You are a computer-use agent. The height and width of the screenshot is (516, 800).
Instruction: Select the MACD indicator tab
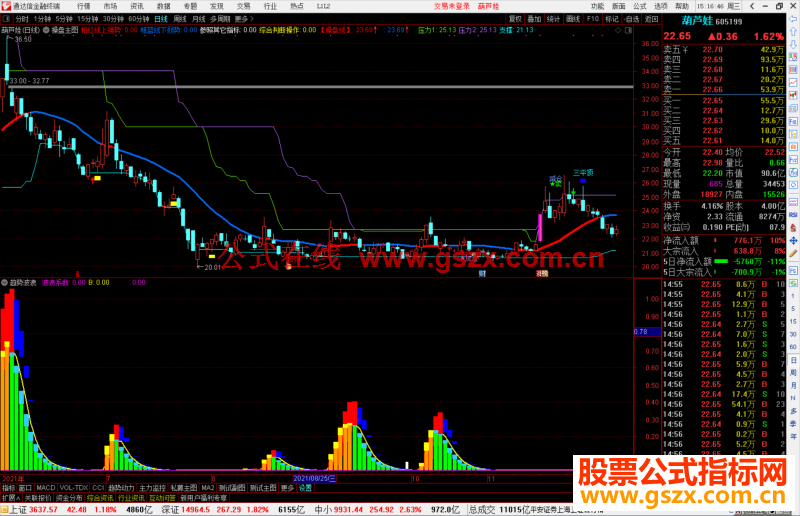point(45,488)
